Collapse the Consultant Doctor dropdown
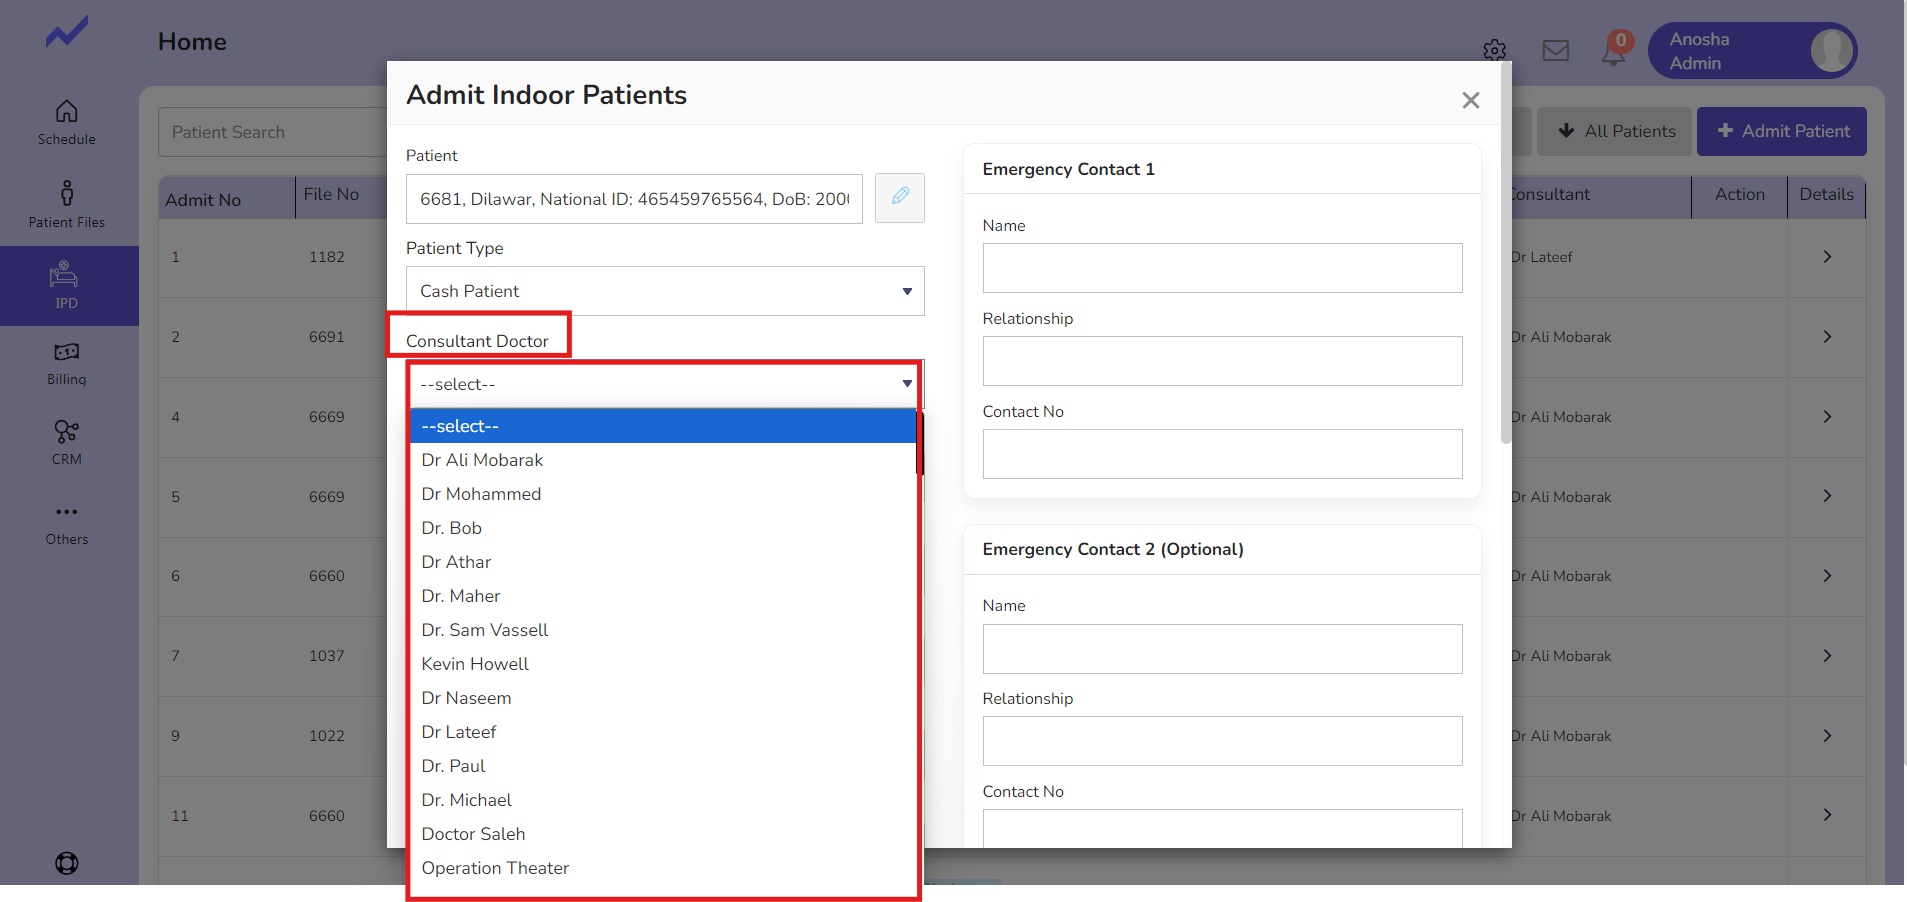Viewport: 1907px width, 902px height. click(x=664, y=384)
